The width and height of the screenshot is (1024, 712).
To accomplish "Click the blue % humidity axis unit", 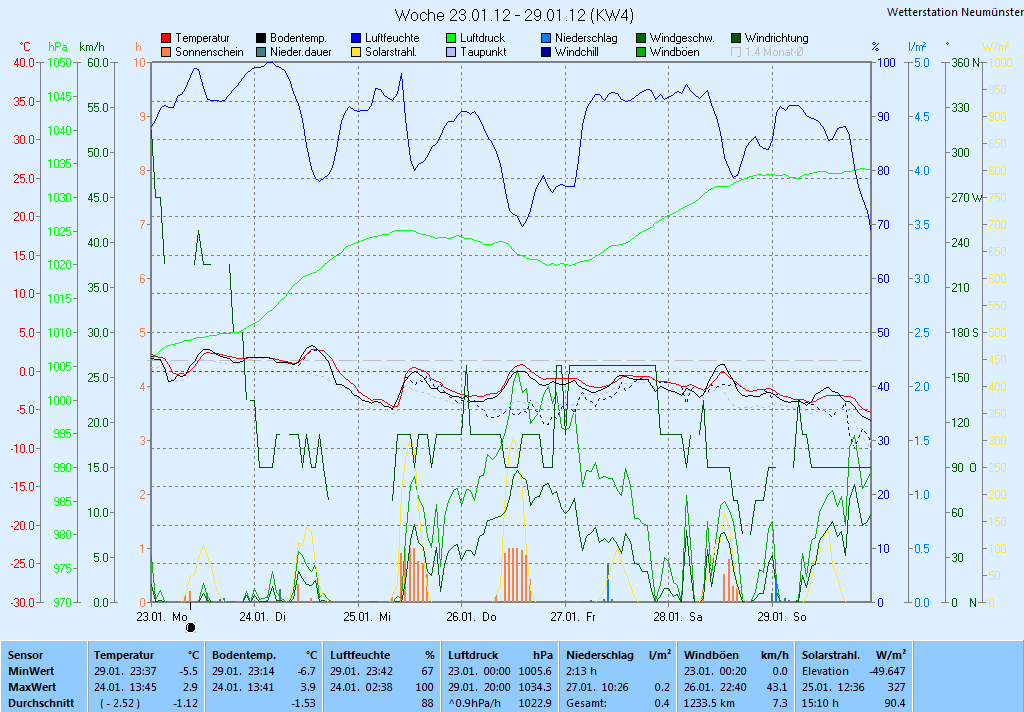I will point(875,47).
